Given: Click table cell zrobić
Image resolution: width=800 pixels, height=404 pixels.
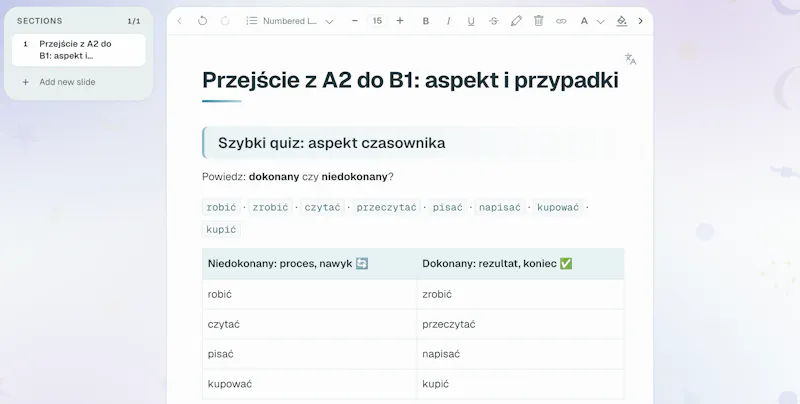Looking at the screenshot, I should click(x=520, y=294).
